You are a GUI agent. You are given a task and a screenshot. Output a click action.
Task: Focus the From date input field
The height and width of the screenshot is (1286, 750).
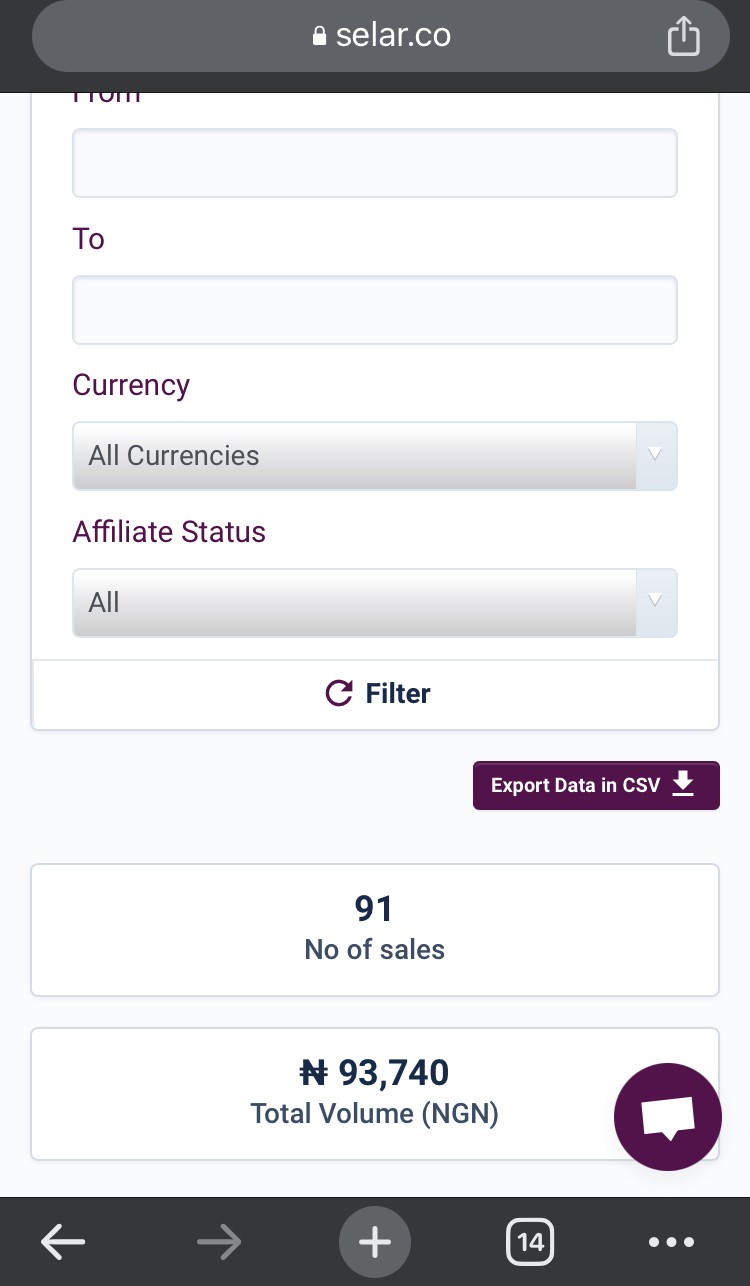(375, 163)
